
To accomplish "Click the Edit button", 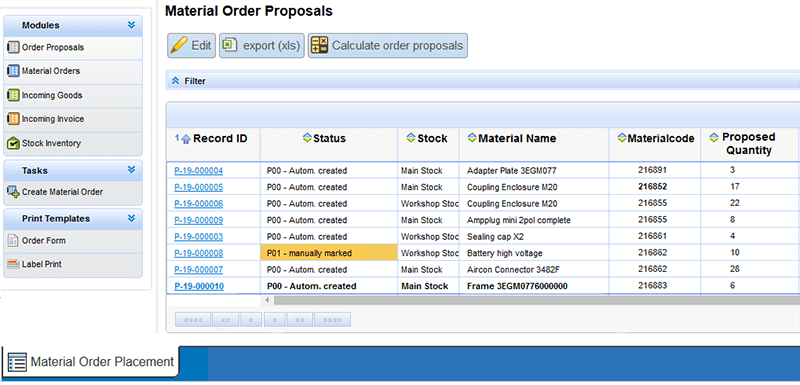I will coord(192,45).
